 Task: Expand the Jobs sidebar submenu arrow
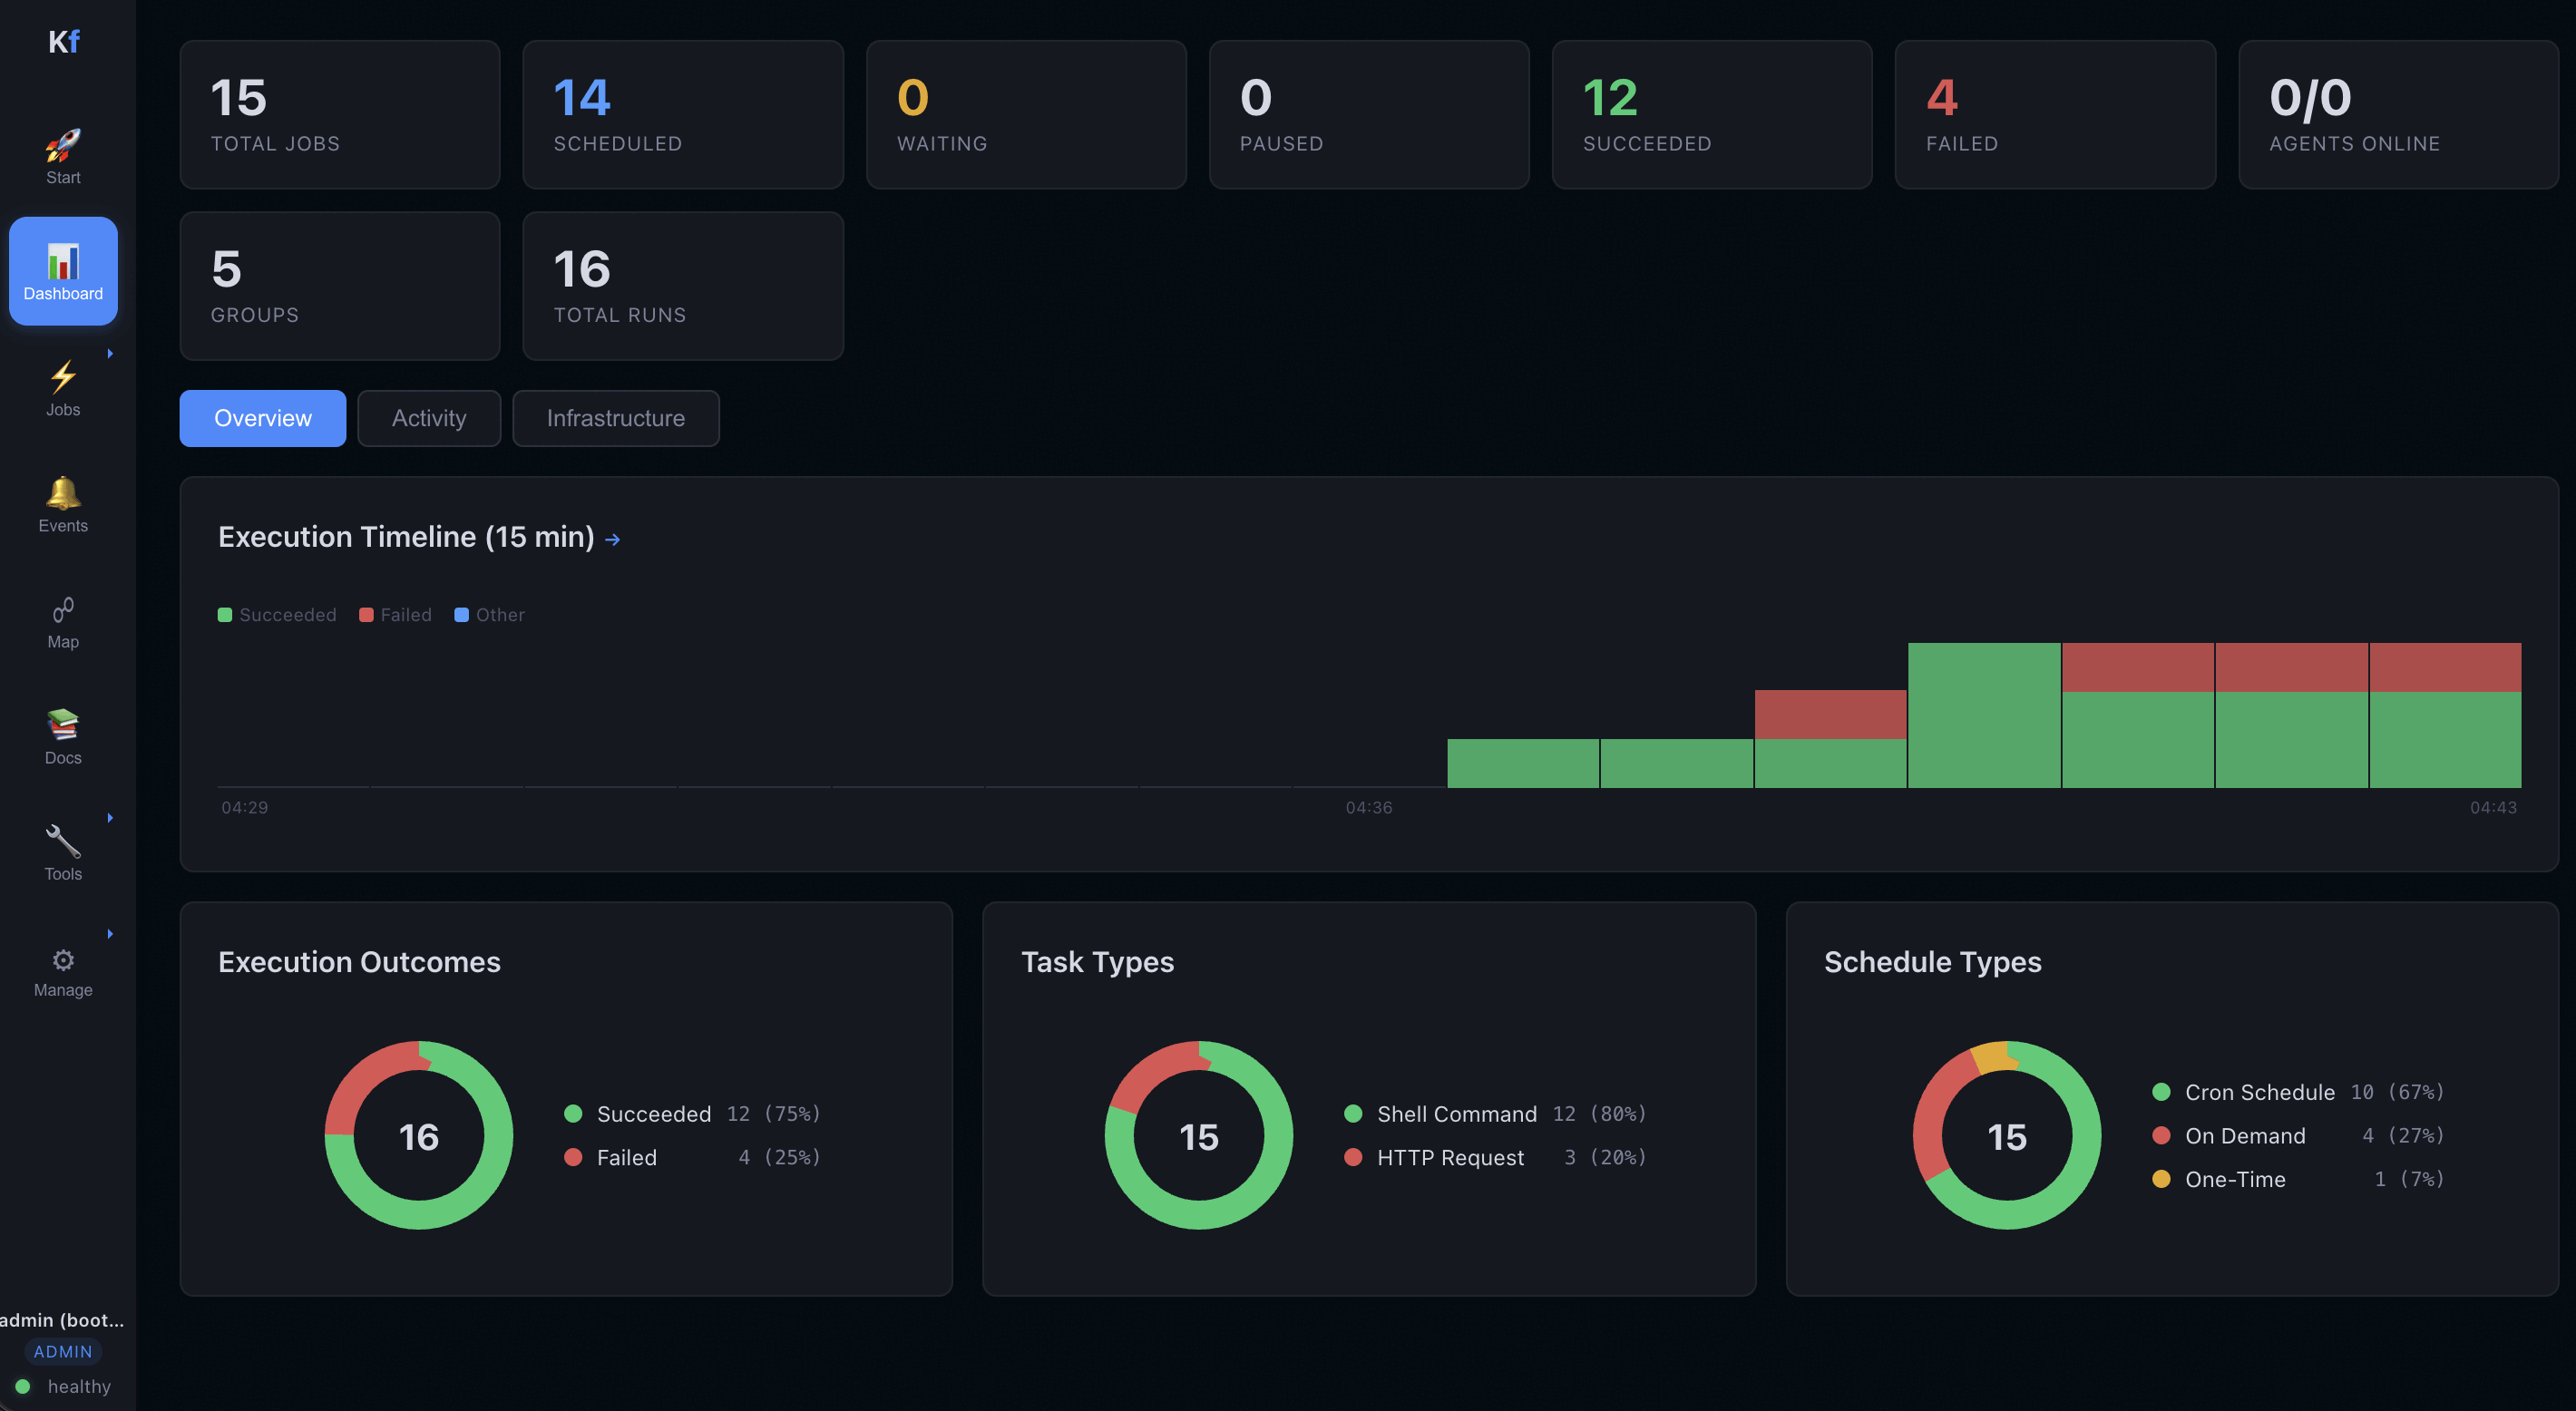(109, 353)
